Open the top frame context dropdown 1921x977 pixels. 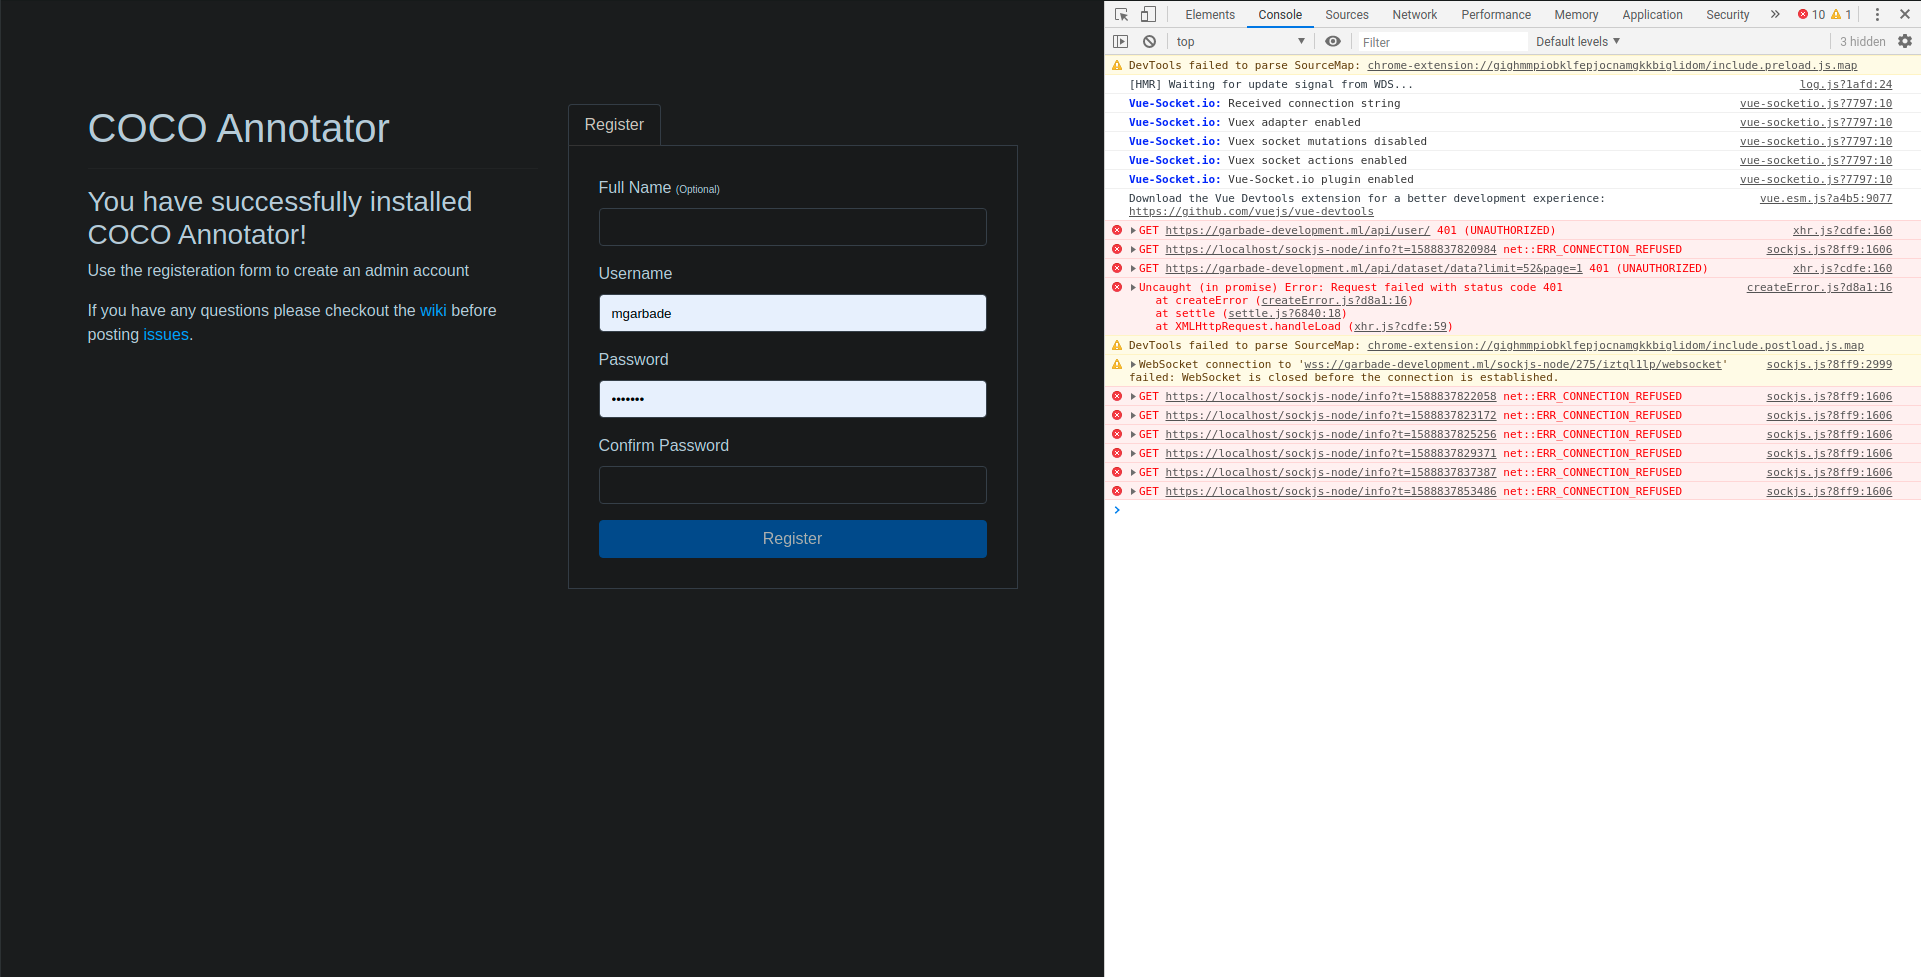[1240, 41]
